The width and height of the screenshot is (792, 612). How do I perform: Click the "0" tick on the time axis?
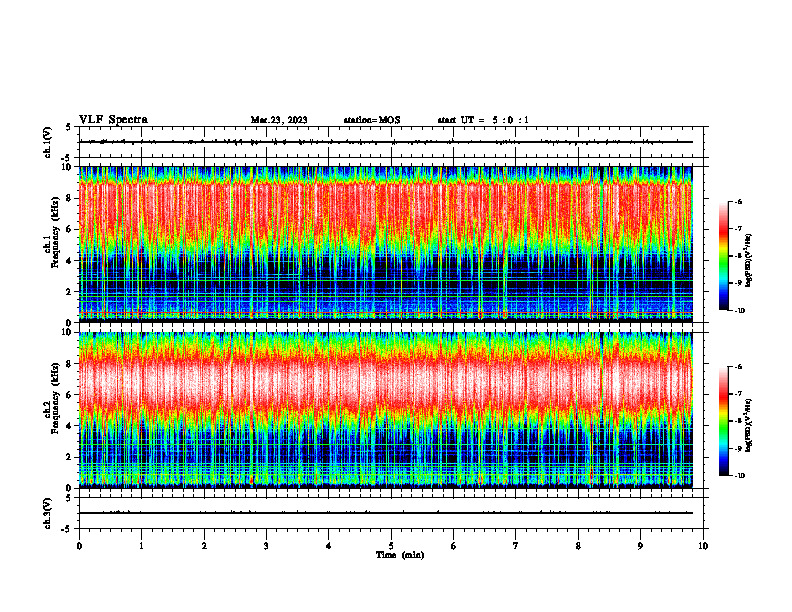point(79,546)
